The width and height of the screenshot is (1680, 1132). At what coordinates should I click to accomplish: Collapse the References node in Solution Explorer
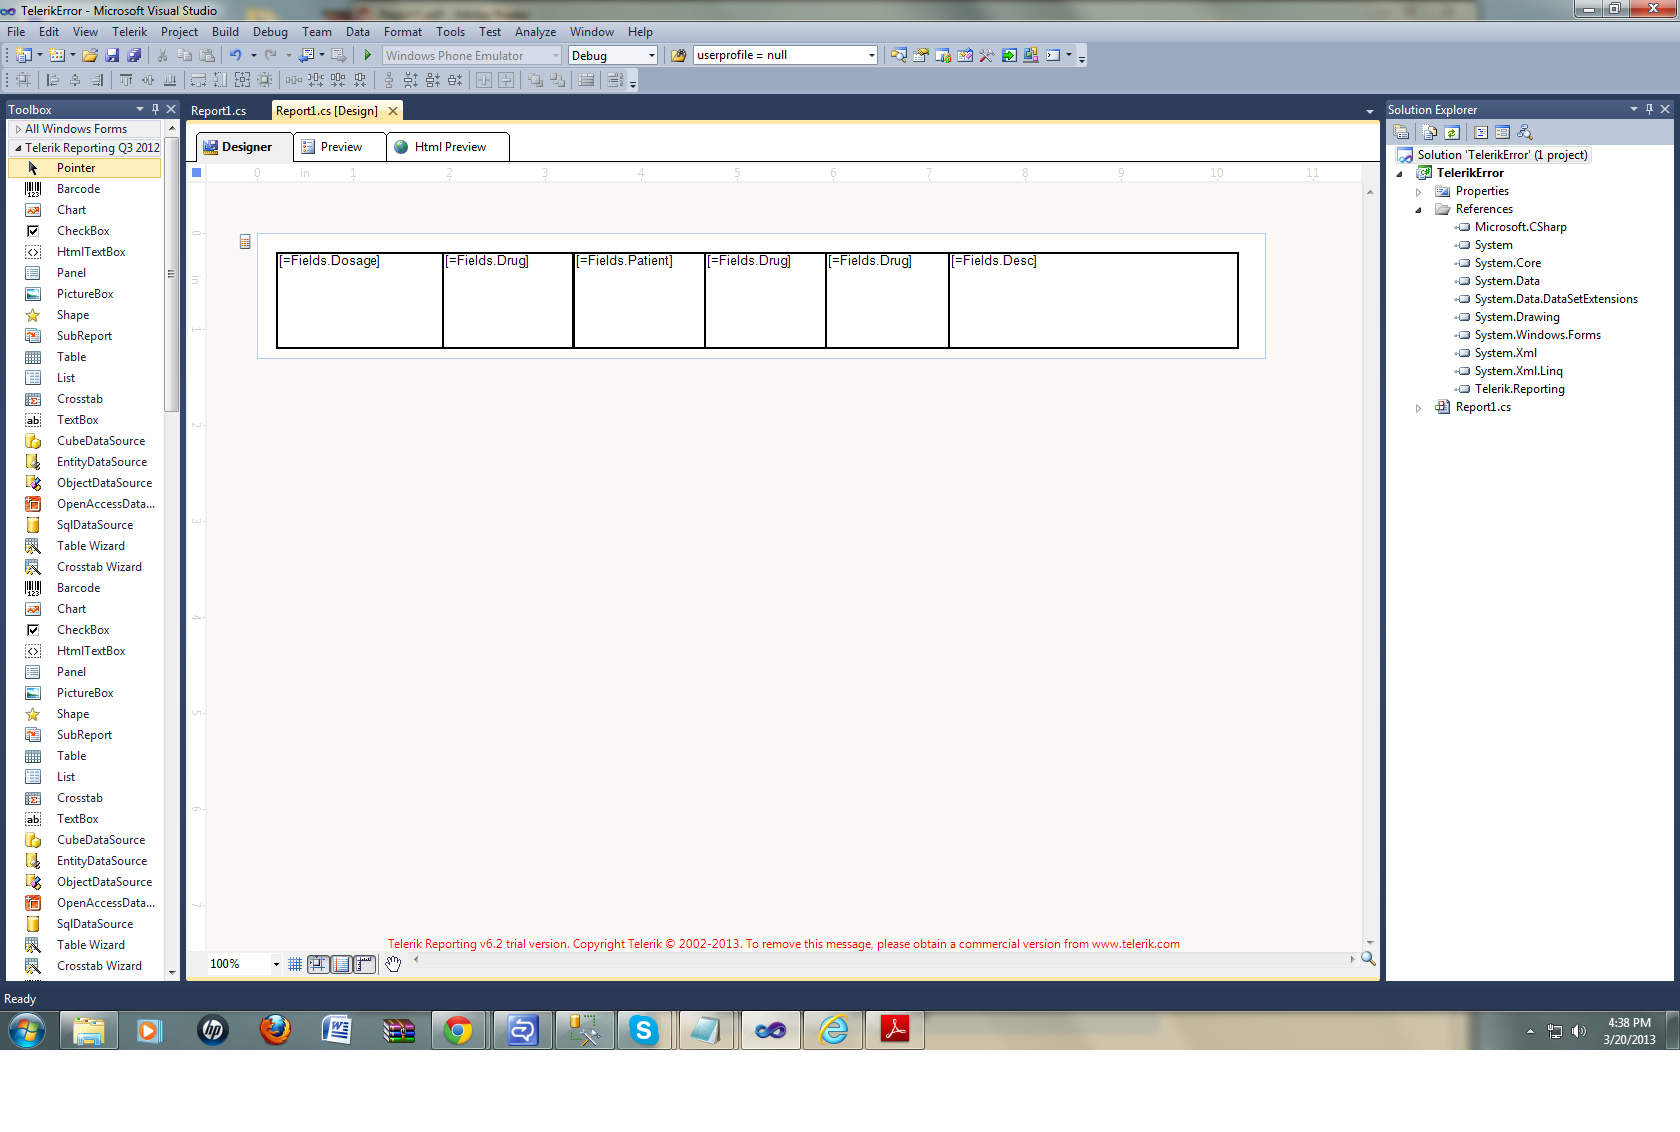pos(1418,209)
